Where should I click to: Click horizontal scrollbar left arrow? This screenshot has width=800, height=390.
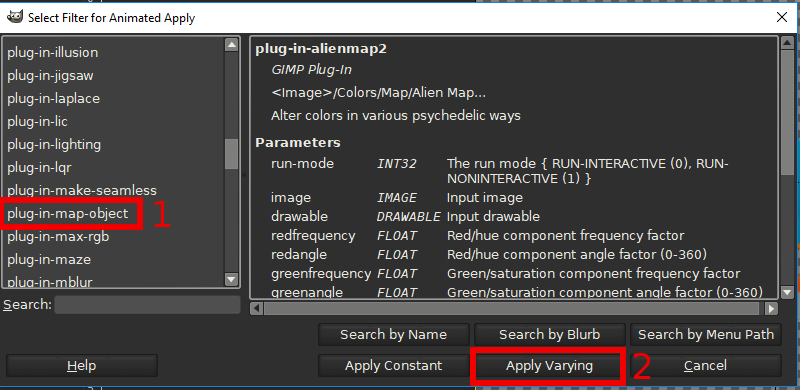coord(257,308)
